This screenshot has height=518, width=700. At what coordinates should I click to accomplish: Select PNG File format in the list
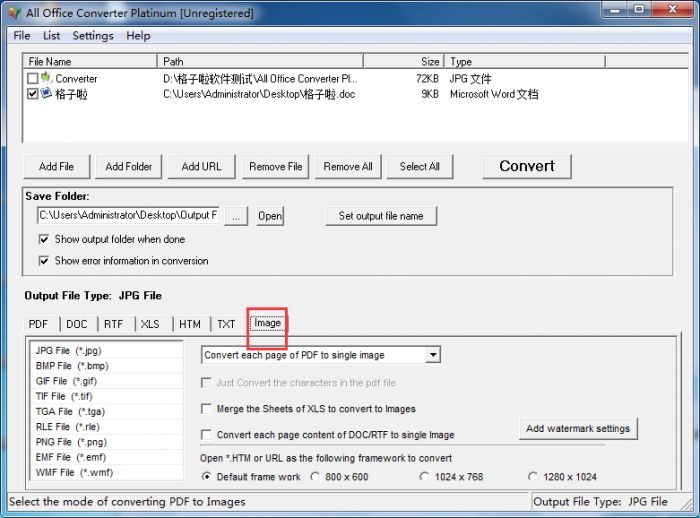(68, 442)
